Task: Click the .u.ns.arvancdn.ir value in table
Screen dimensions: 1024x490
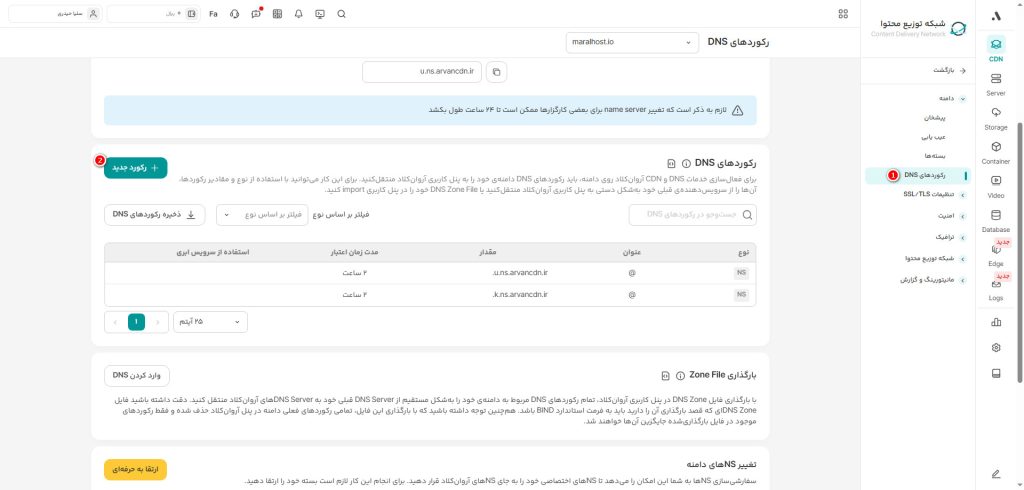Action: point(519,273)
